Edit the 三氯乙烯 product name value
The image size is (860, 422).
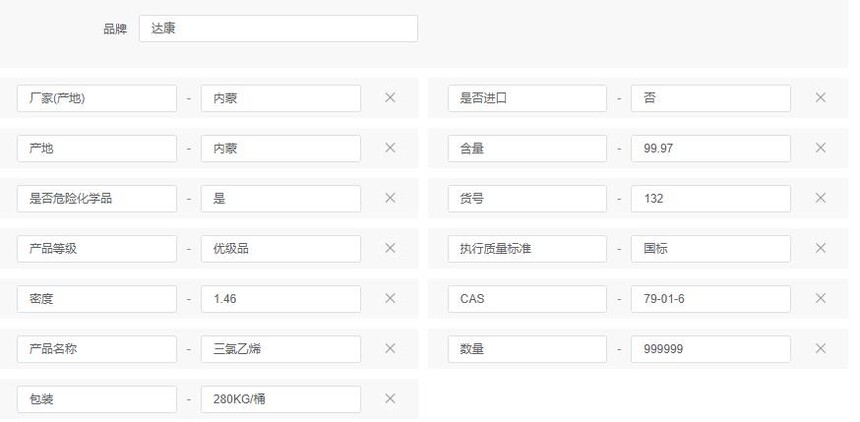[x=281, y=349]
